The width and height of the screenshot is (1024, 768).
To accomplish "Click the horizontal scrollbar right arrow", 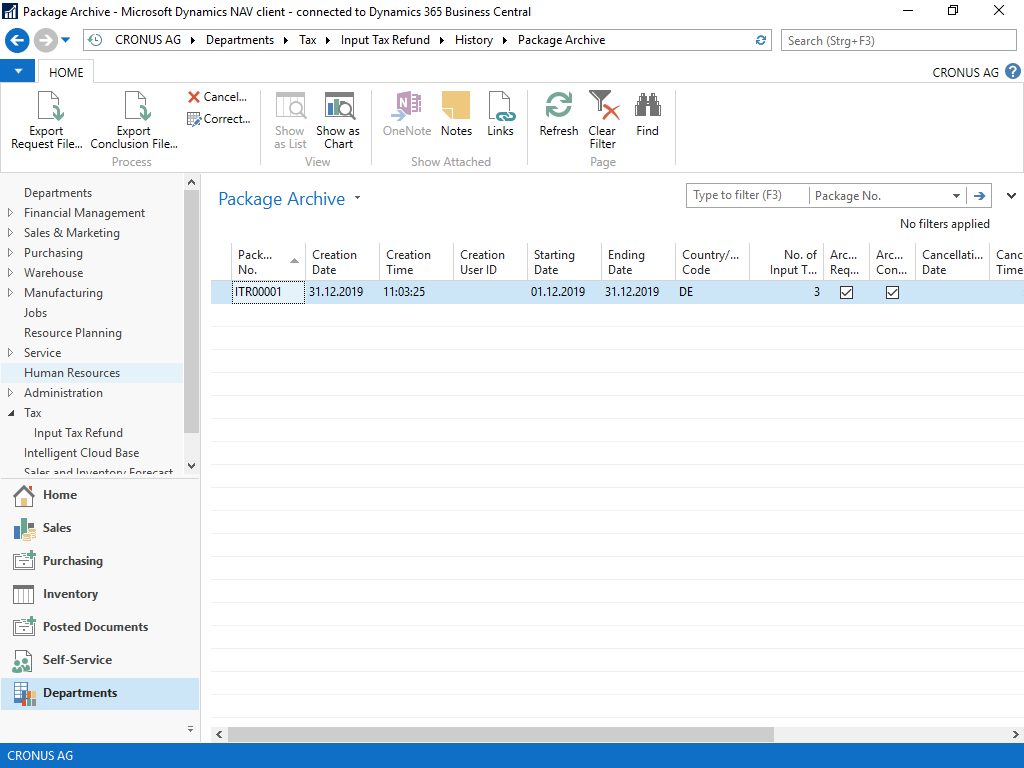I will coord(1016,735).
